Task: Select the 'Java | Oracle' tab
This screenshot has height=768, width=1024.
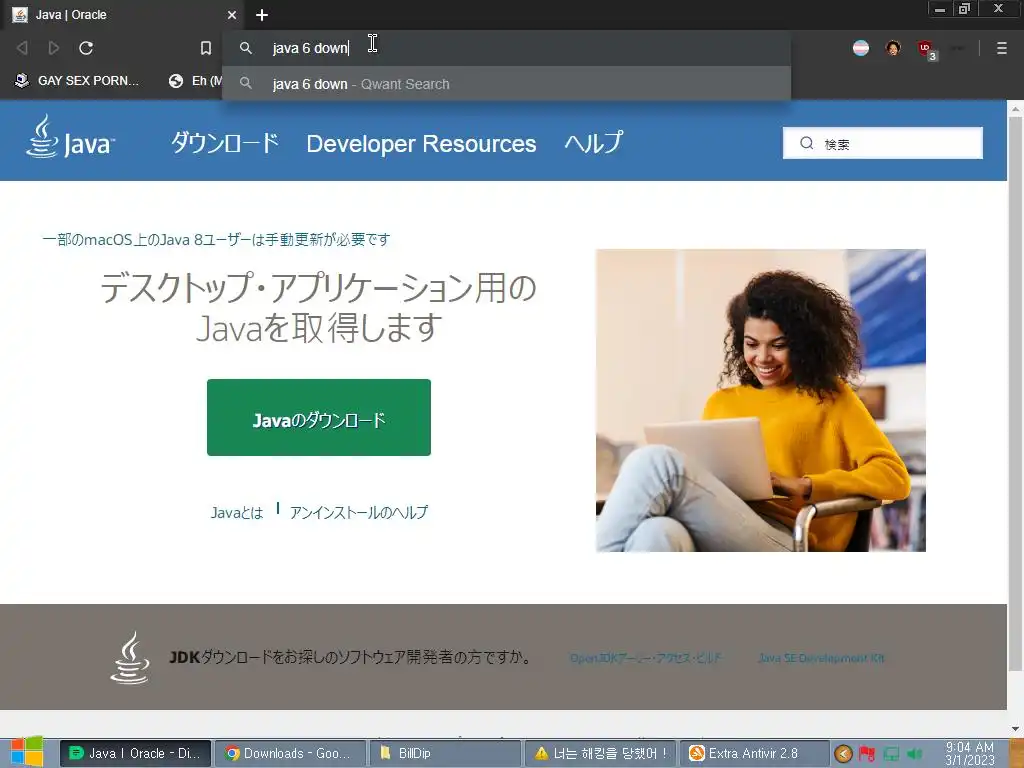Action: (x=124, y=14)
